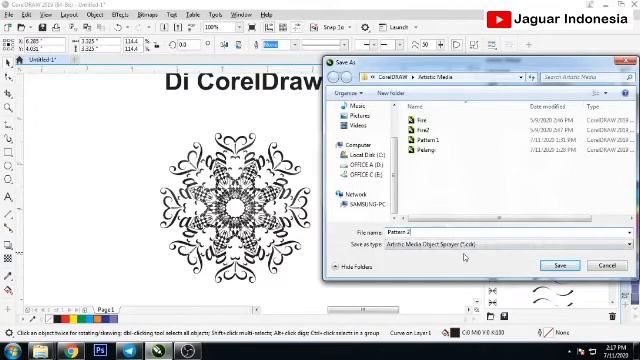Switch to the Page 1 tab
640x360 pixels.
click(106, 310)
